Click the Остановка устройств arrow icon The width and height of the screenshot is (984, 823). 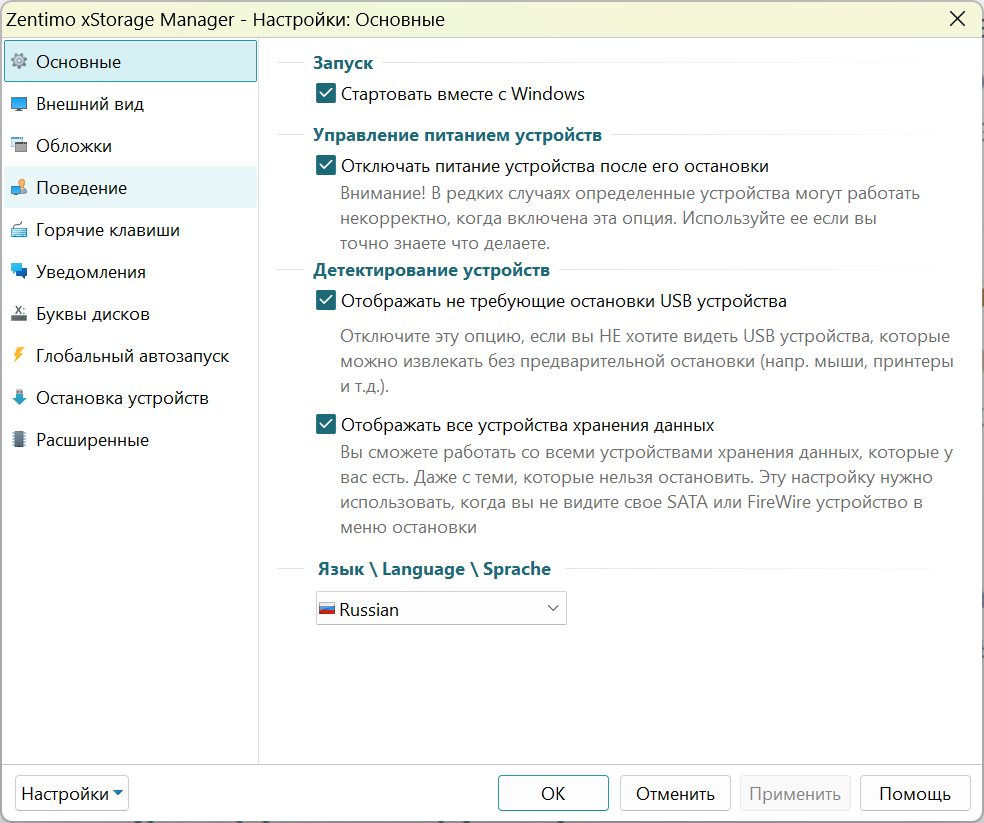pyautogui.click(x=19, y=397)
